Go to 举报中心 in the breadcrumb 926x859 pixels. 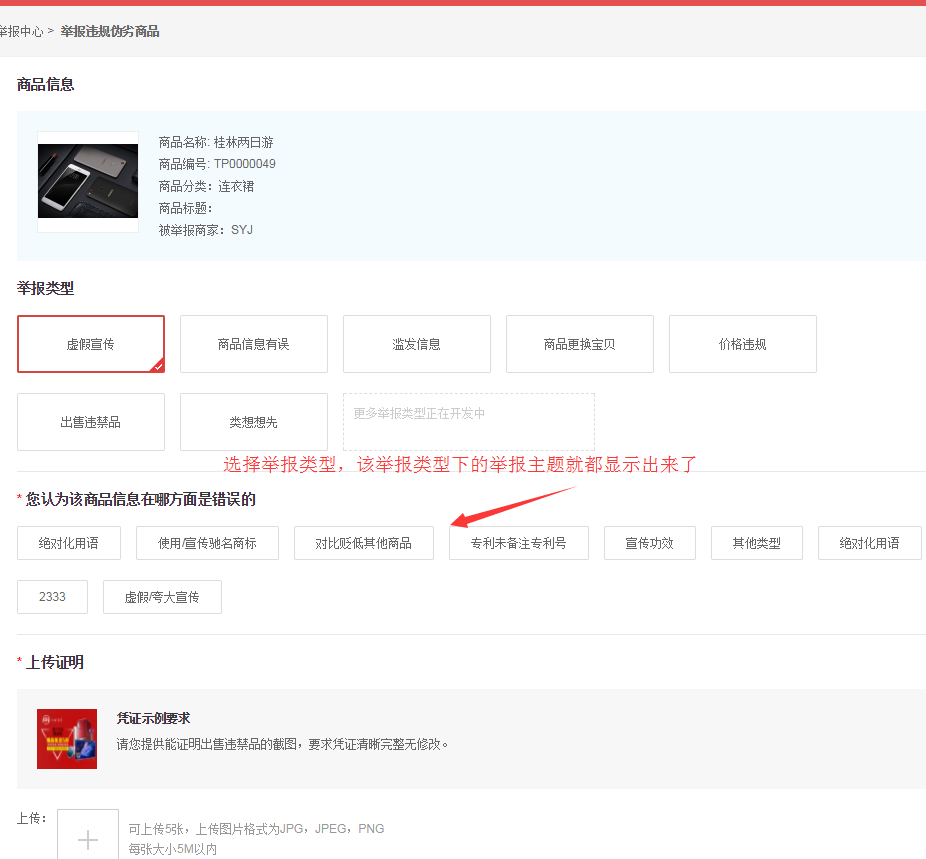point(20,32)
